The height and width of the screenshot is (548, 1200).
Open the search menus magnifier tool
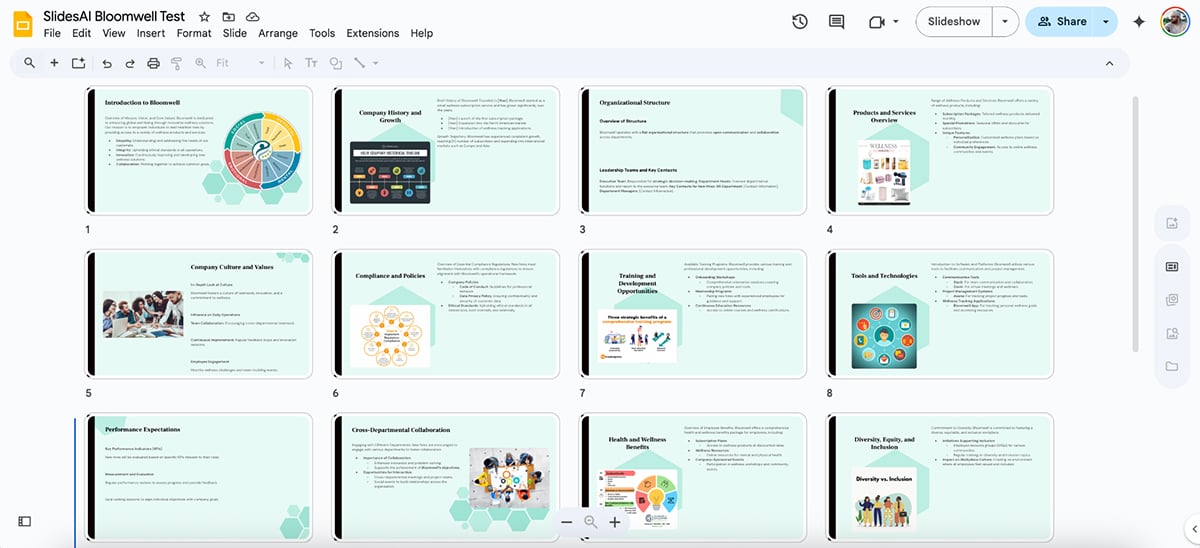click(x=29, y=63)
